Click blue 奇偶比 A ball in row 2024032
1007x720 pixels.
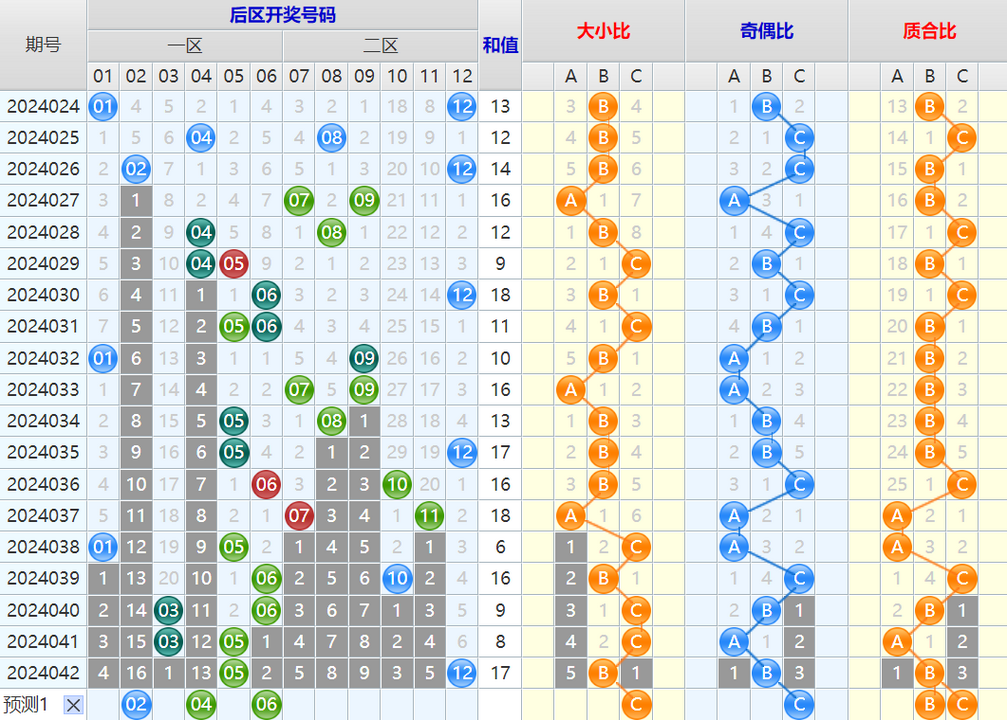point(734,358)
